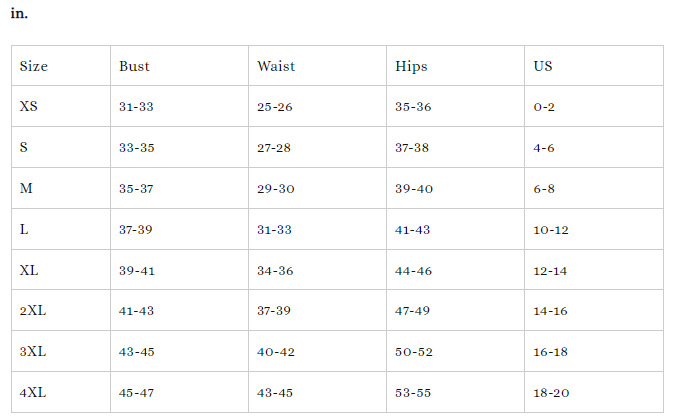Select the L US size 10-12
675x420 pixels.
(x=551, y=229)
